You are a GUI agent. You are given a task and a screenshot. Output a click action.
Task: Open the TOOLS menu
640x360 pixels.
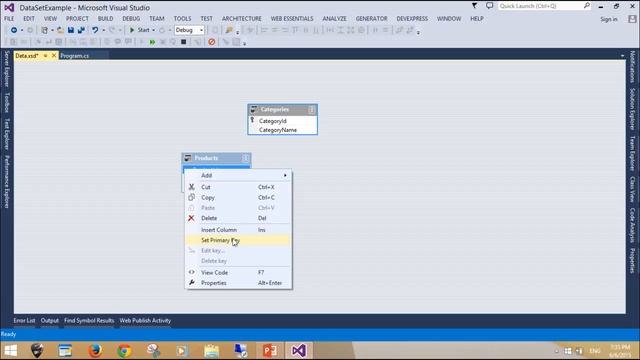pyautogui.click(x=182, y=19)
